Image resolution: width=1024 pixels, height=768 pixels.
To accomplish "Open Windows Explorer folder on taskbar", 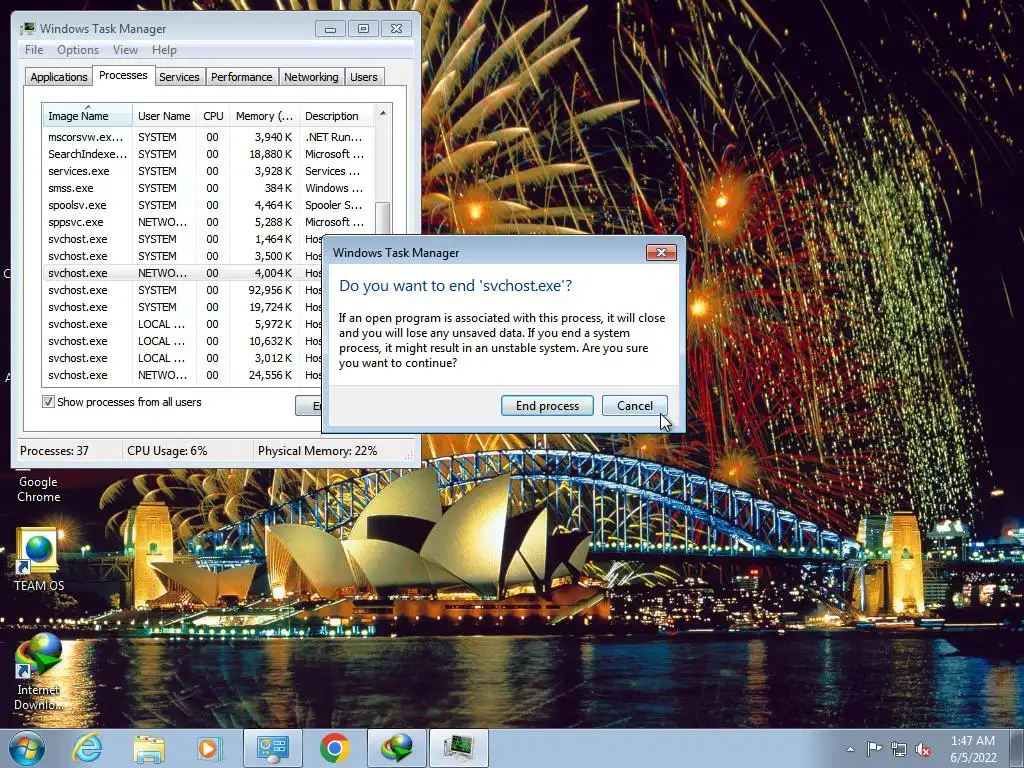I will coord(149,748).
